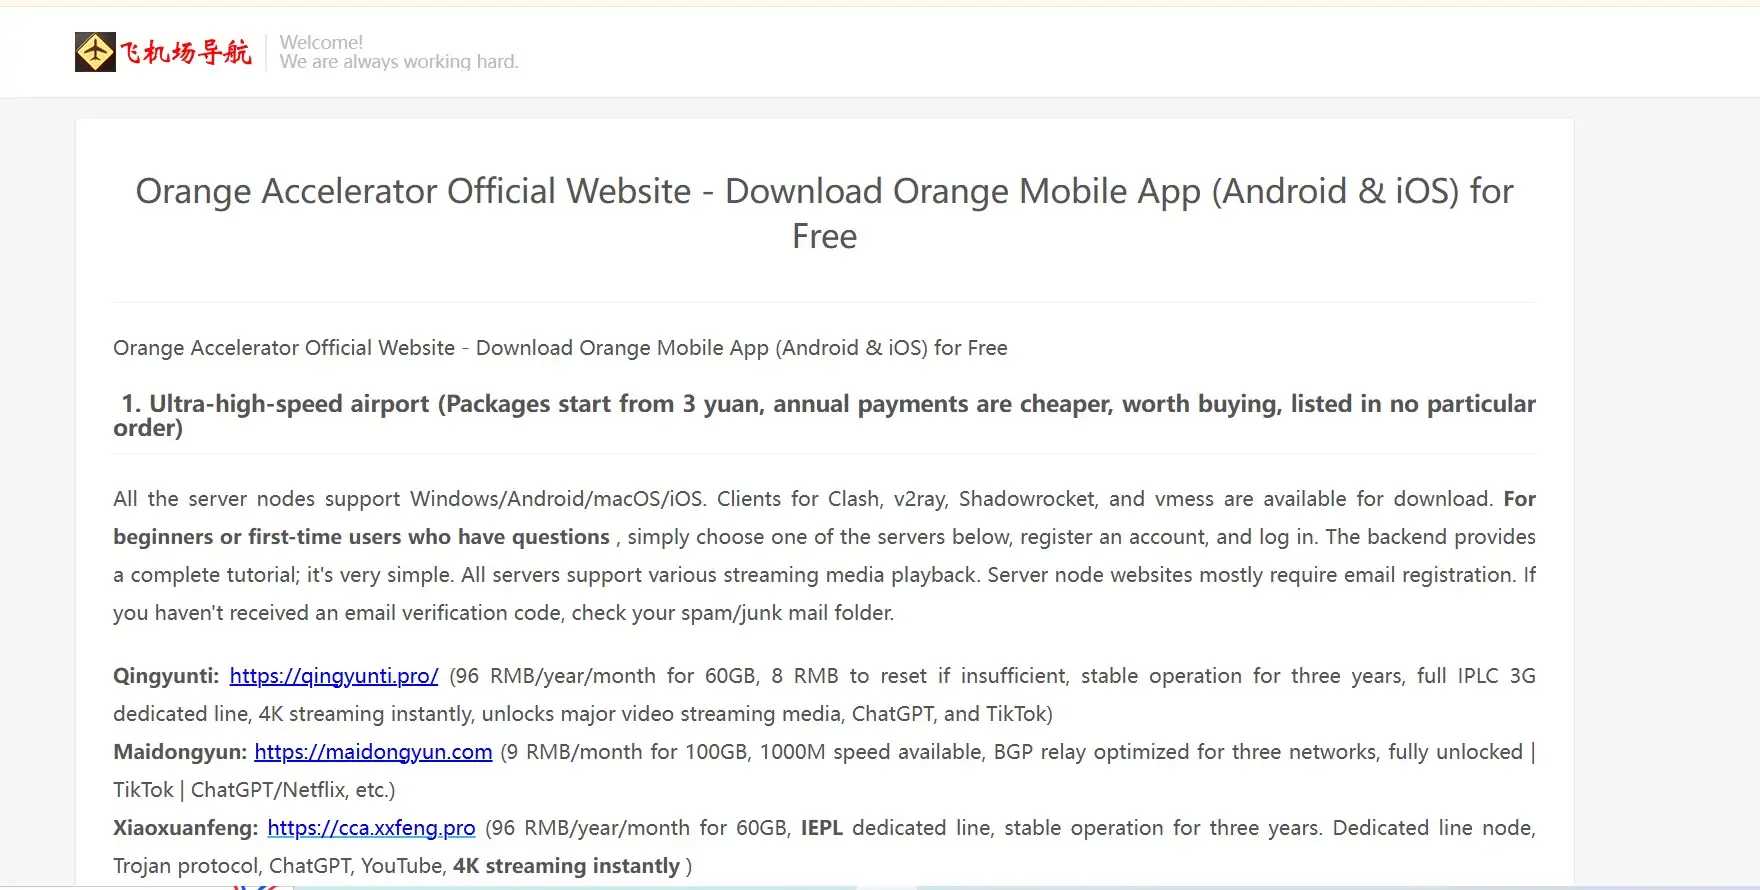Click 'We are always working hard.' text
Image resolution: width=1760 pixels, height=890 pixels.
(399, 62)
